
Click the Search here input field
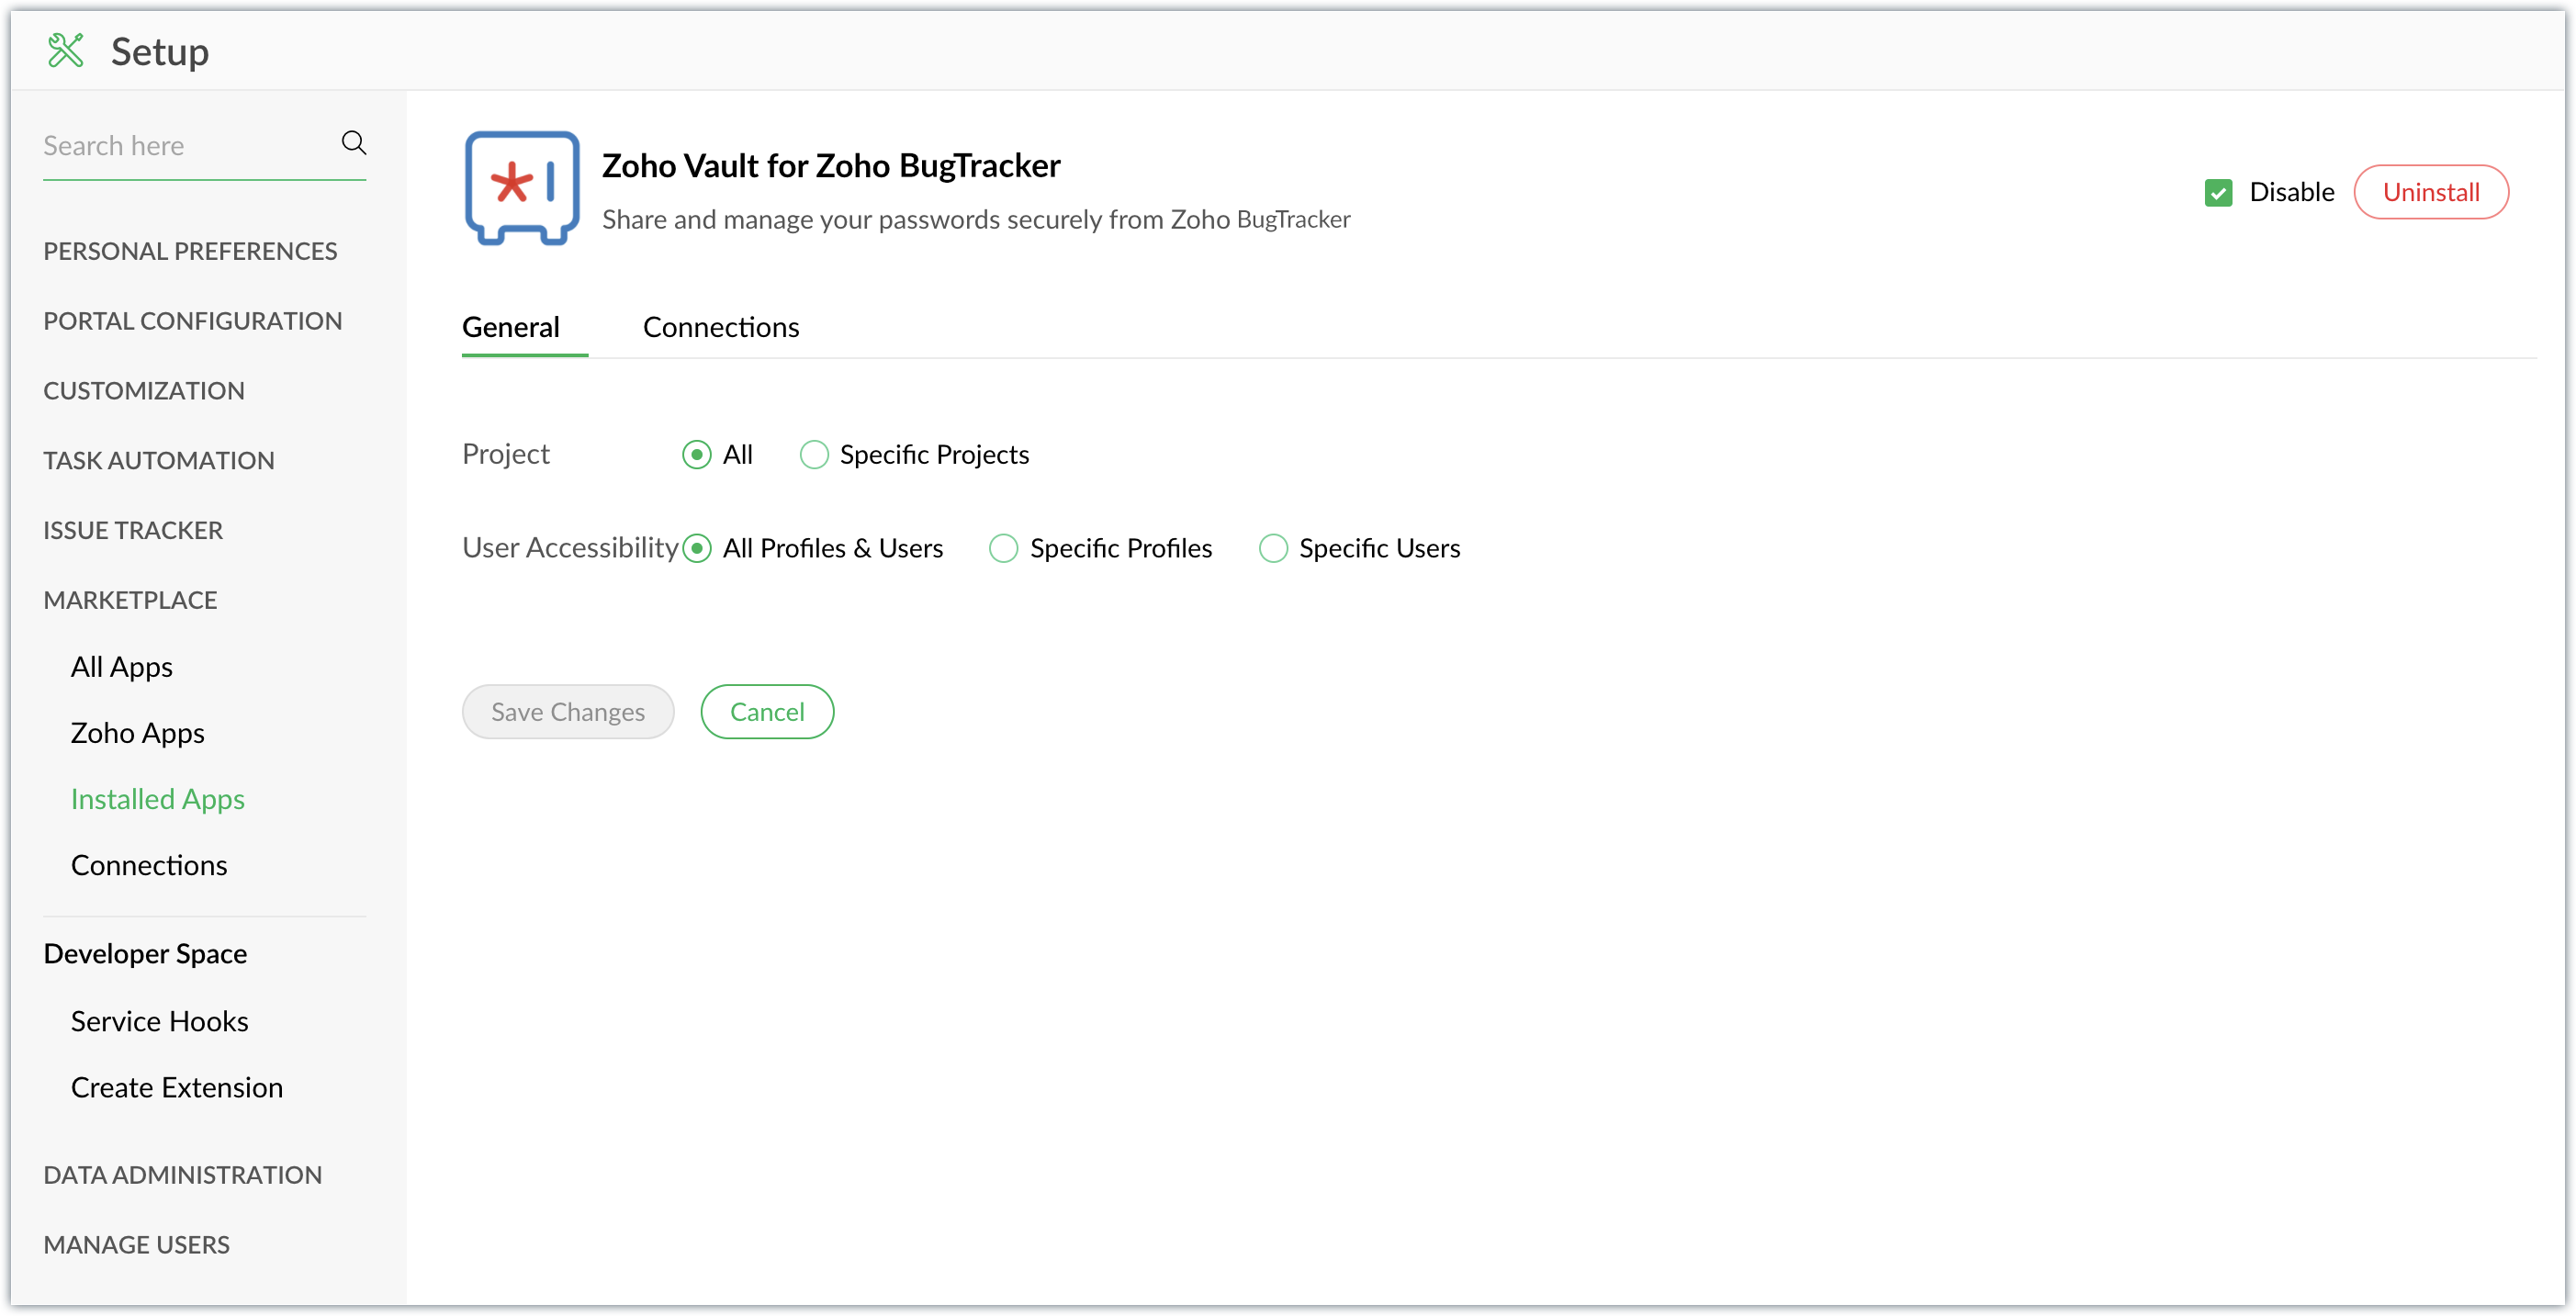point(185,146)
